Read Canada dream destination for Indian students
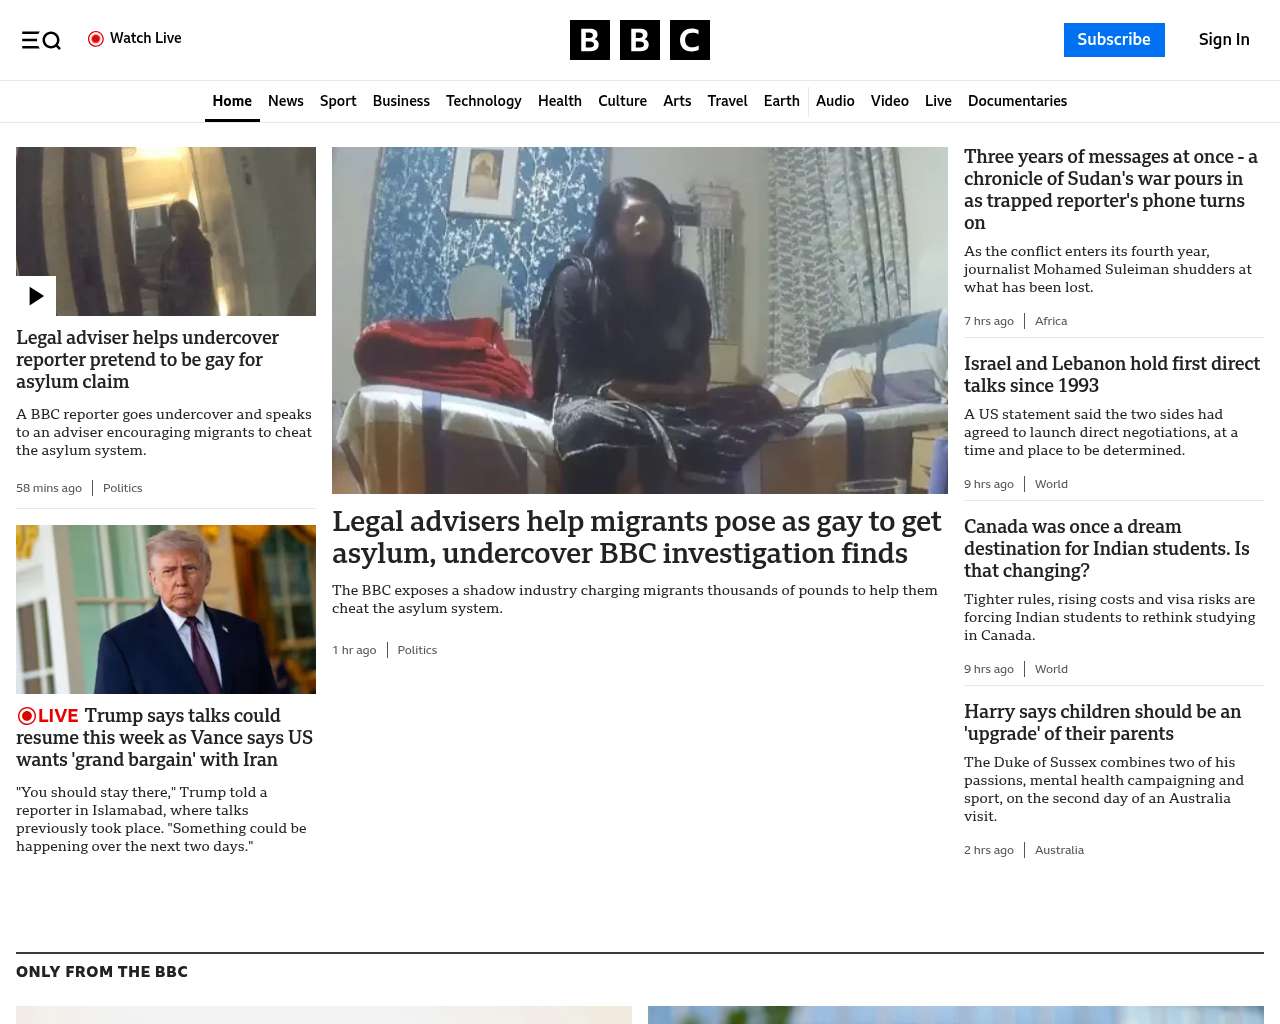The height and width of the screenshot is (1024, 1280). click(1107, 549)
